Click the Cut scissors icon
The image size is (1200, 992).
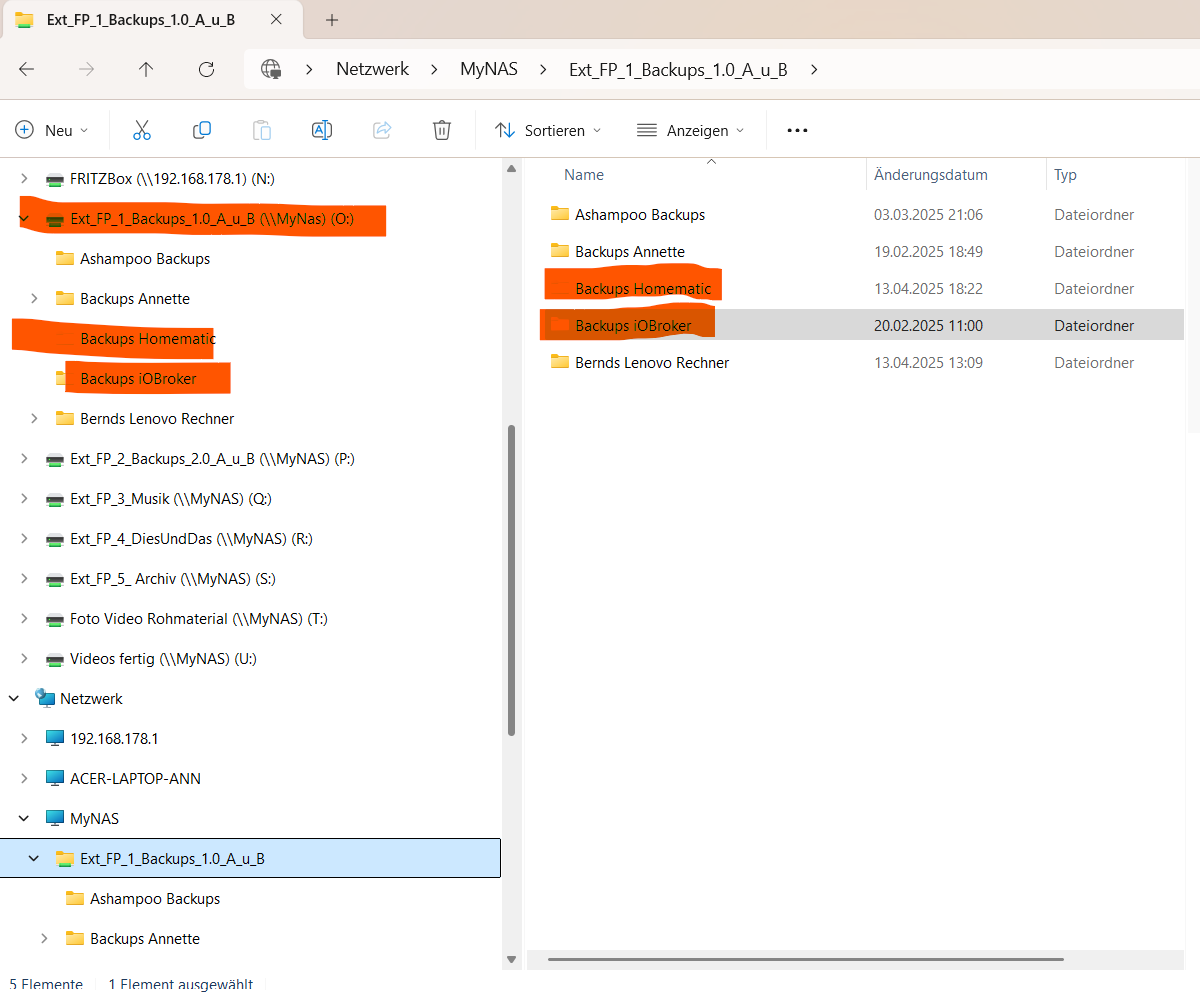coord(142,130)
